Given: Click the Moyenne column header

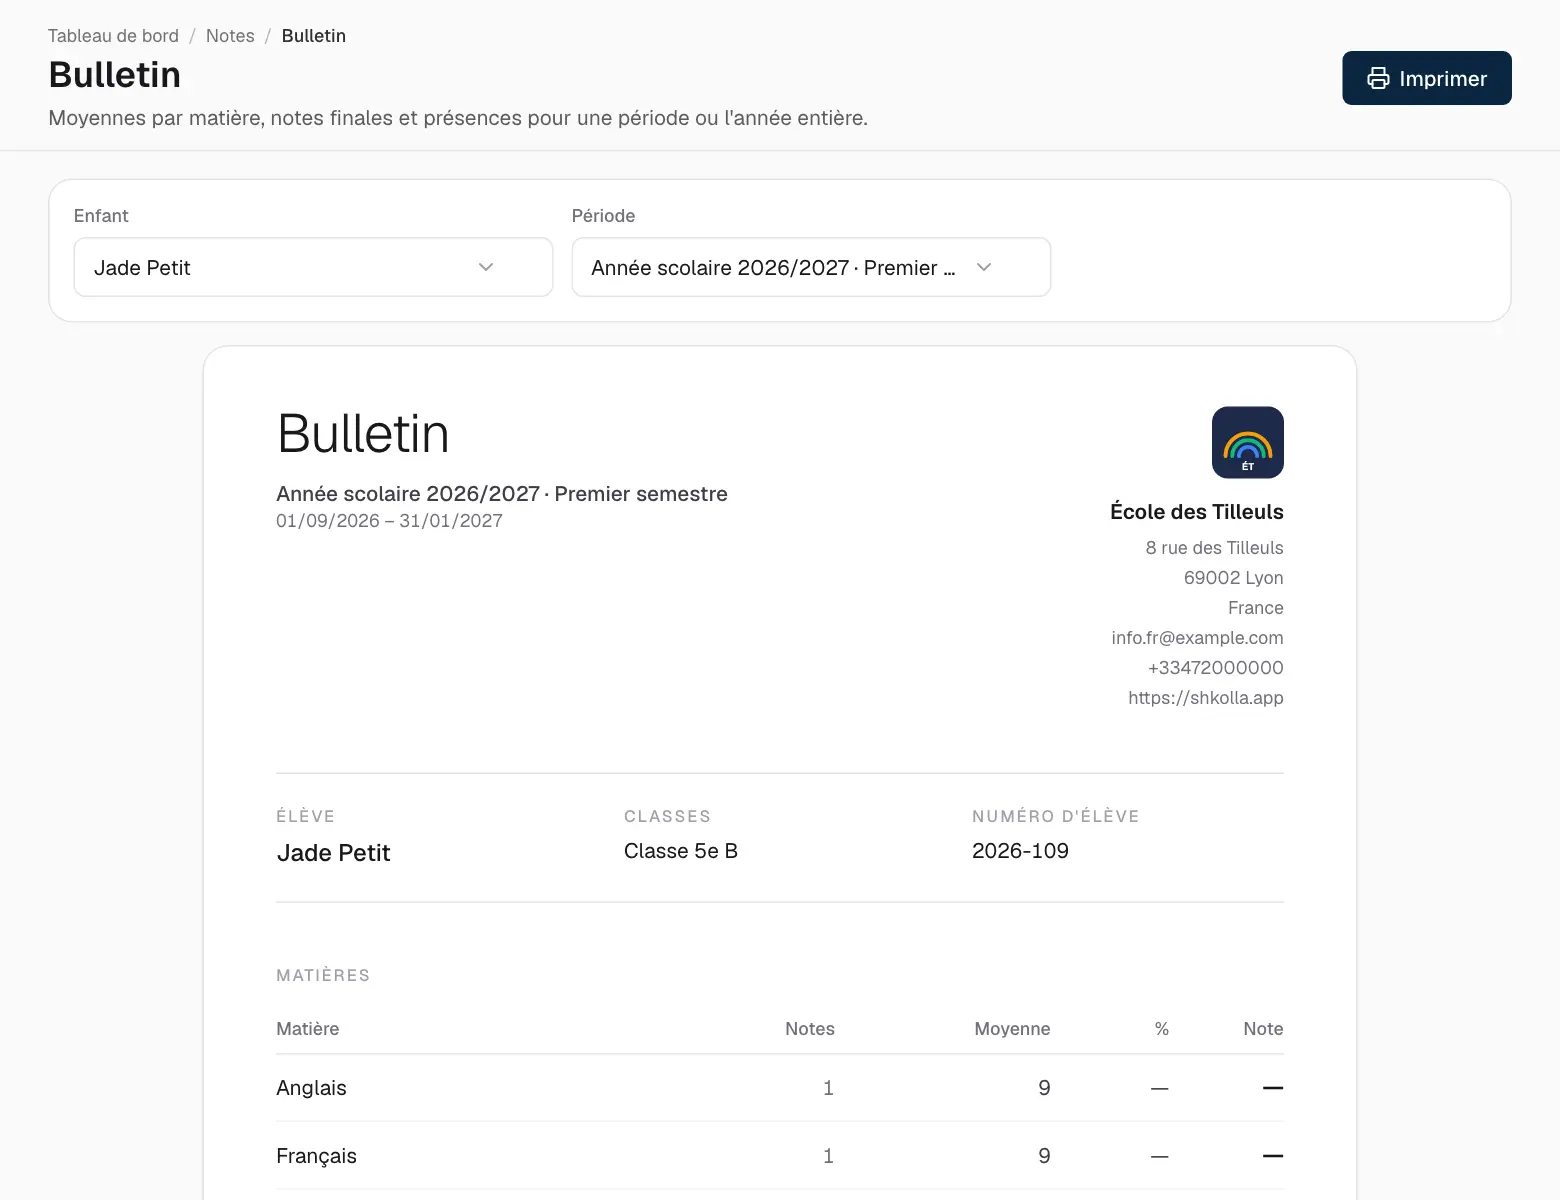Looking at the screenshot, I should [x=1012, y=1029].
